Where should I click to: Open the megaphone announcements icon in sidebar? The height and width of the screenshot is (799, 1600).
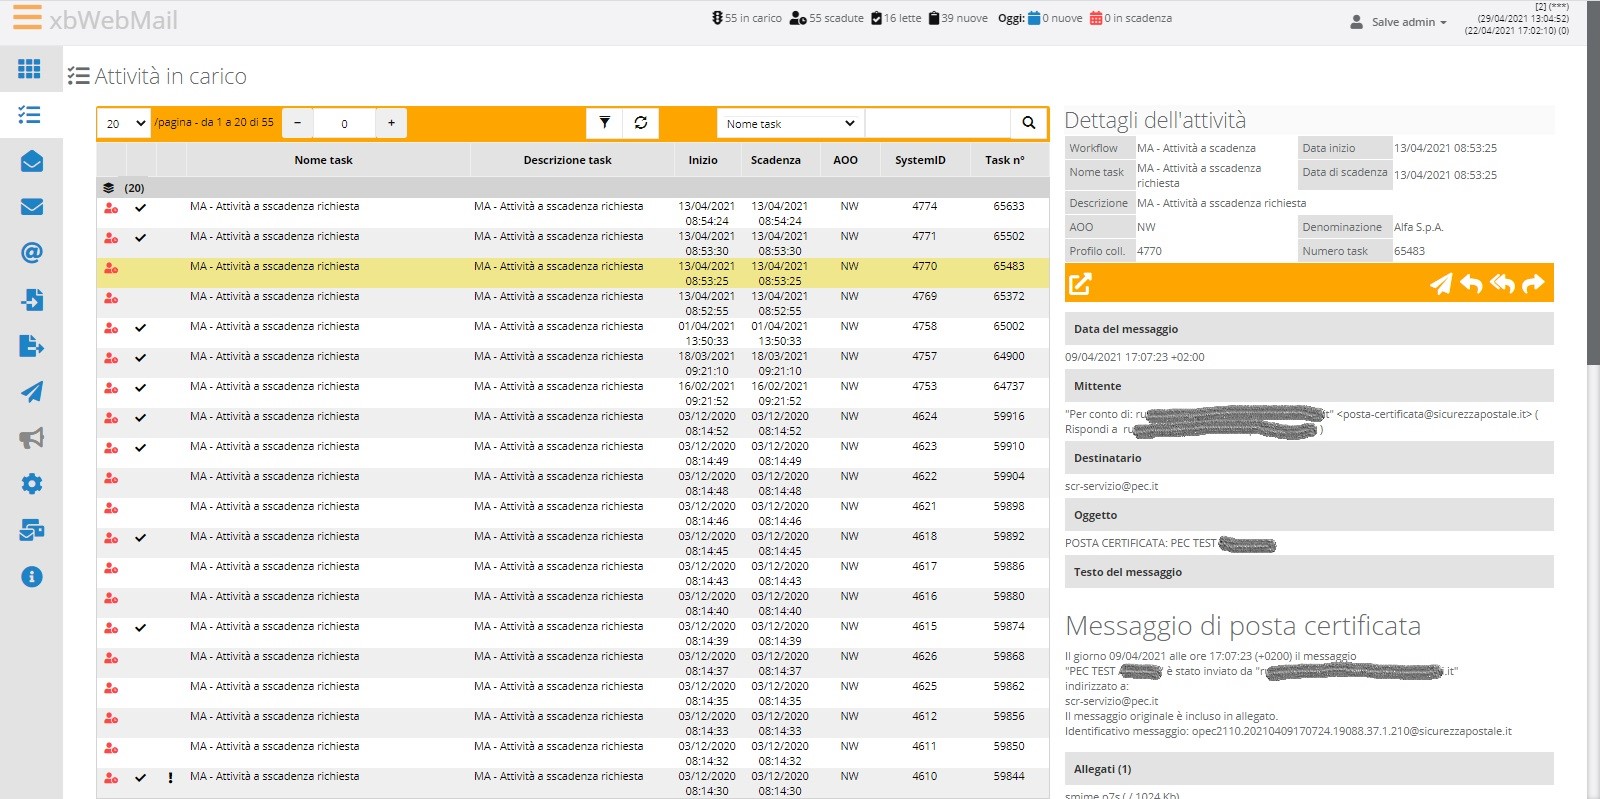tap(31, 438)
